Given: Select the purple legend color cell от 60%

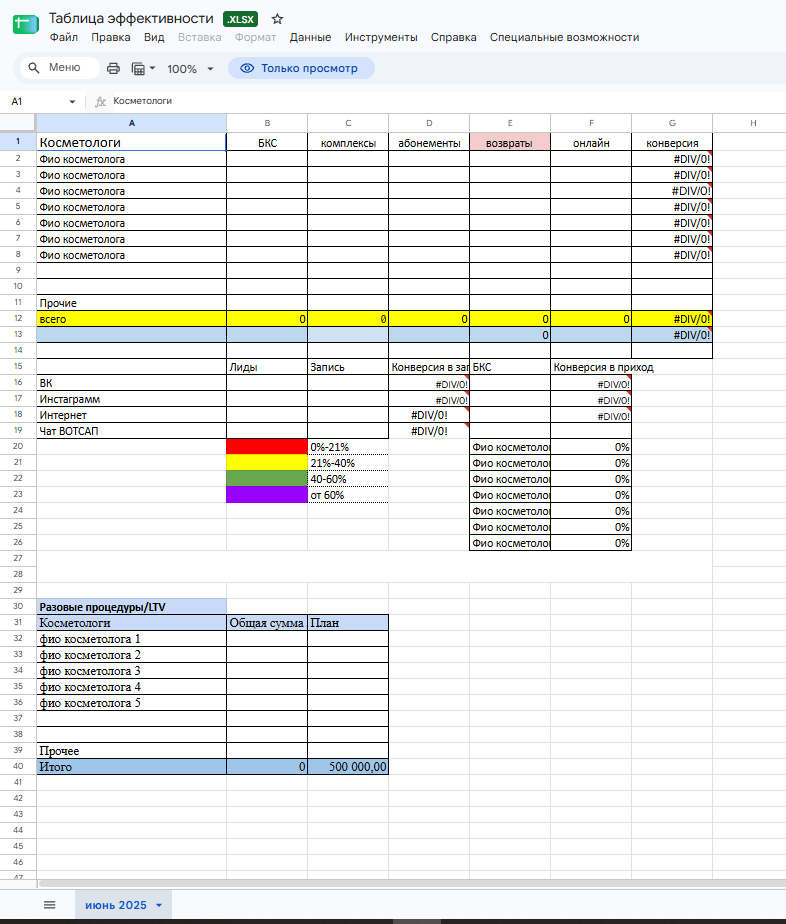Looking at the screenshot, I should tap(267, 494).
